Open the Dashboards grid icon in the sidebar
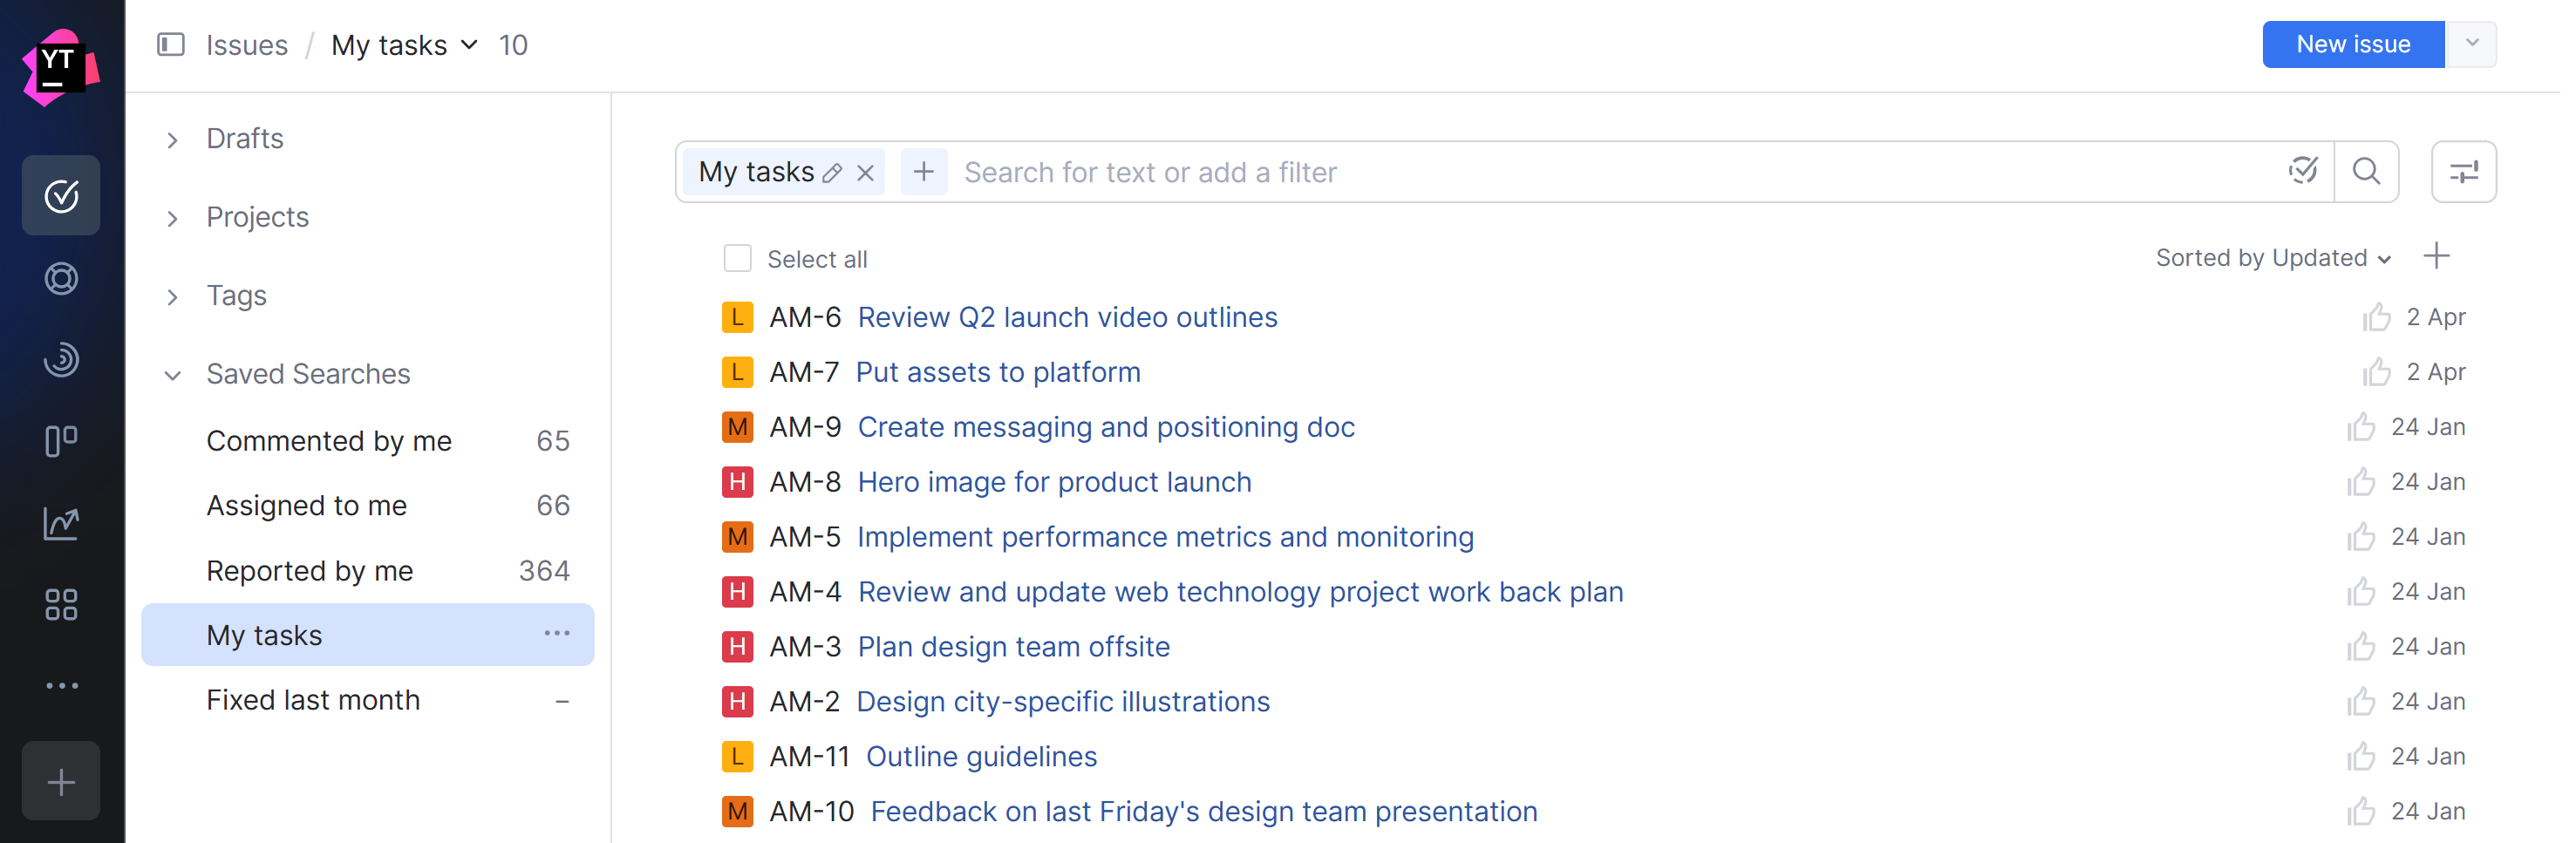The width and height of the screenshot is (2576, 843). pos(61,604)
